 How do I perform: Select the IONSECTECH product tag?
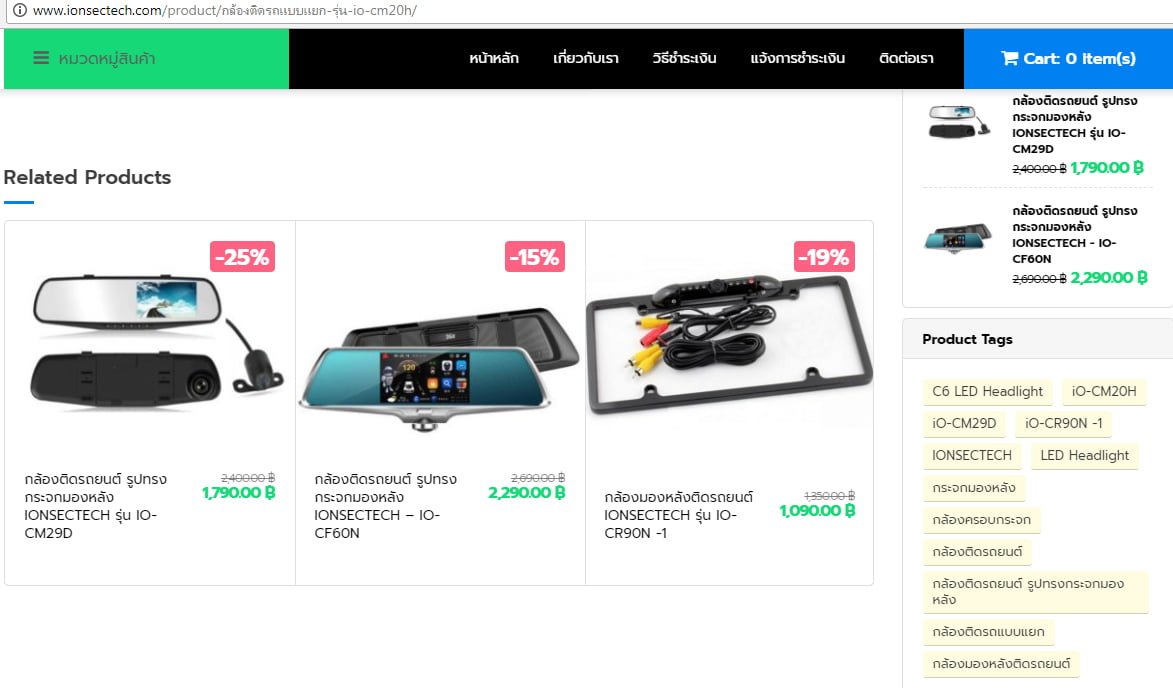[972, 455]
